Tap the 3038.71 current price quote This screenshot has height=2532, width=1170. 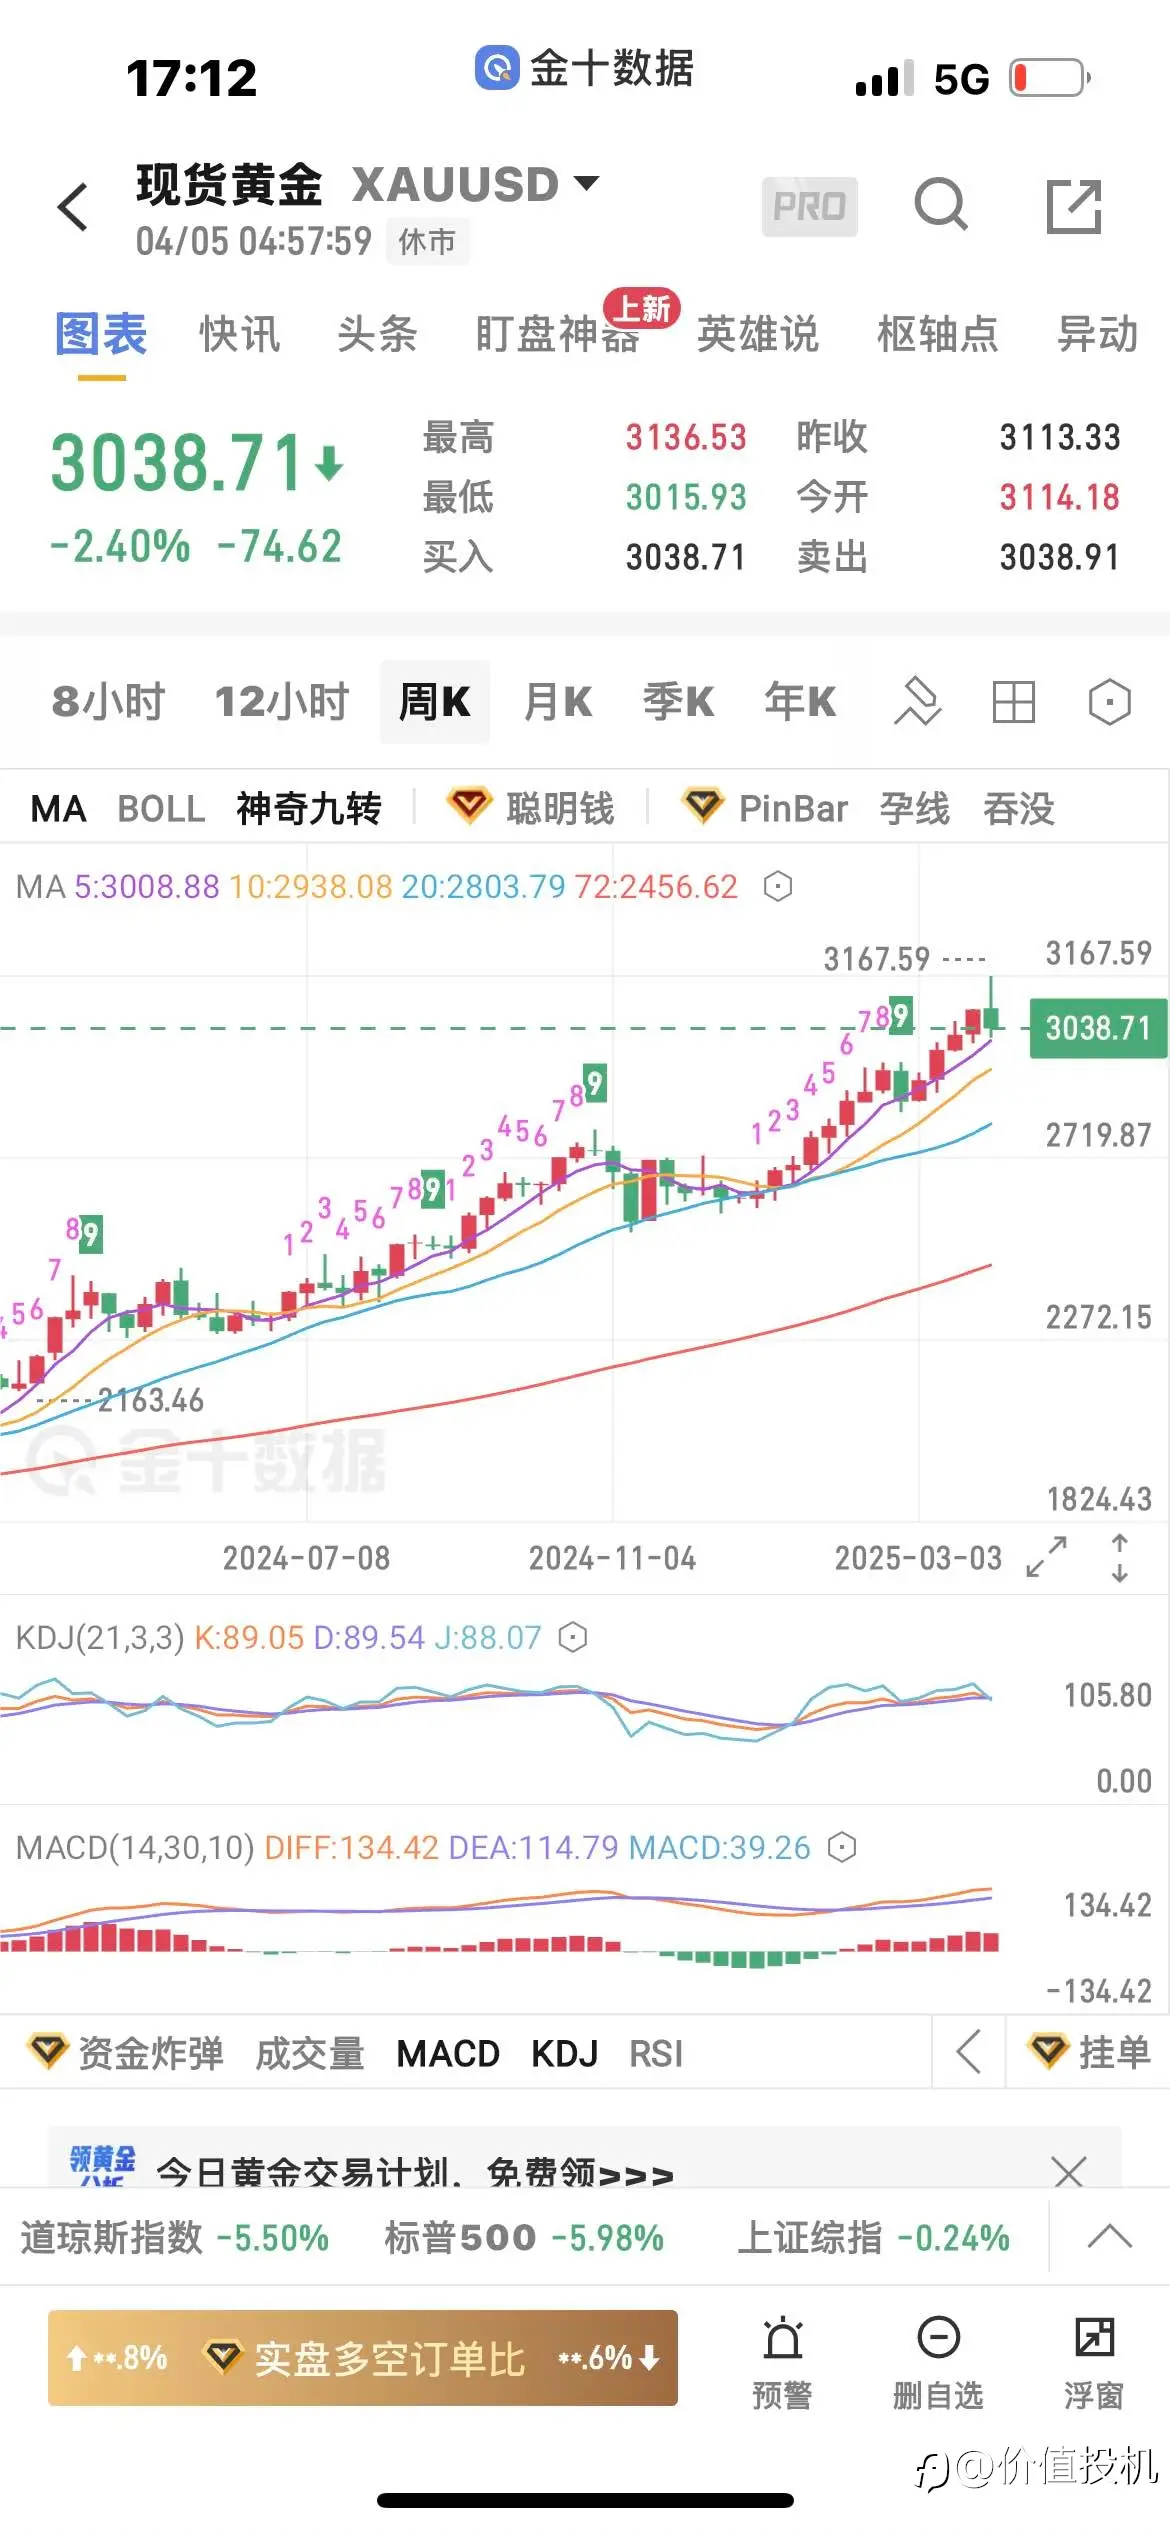point(177,462)
